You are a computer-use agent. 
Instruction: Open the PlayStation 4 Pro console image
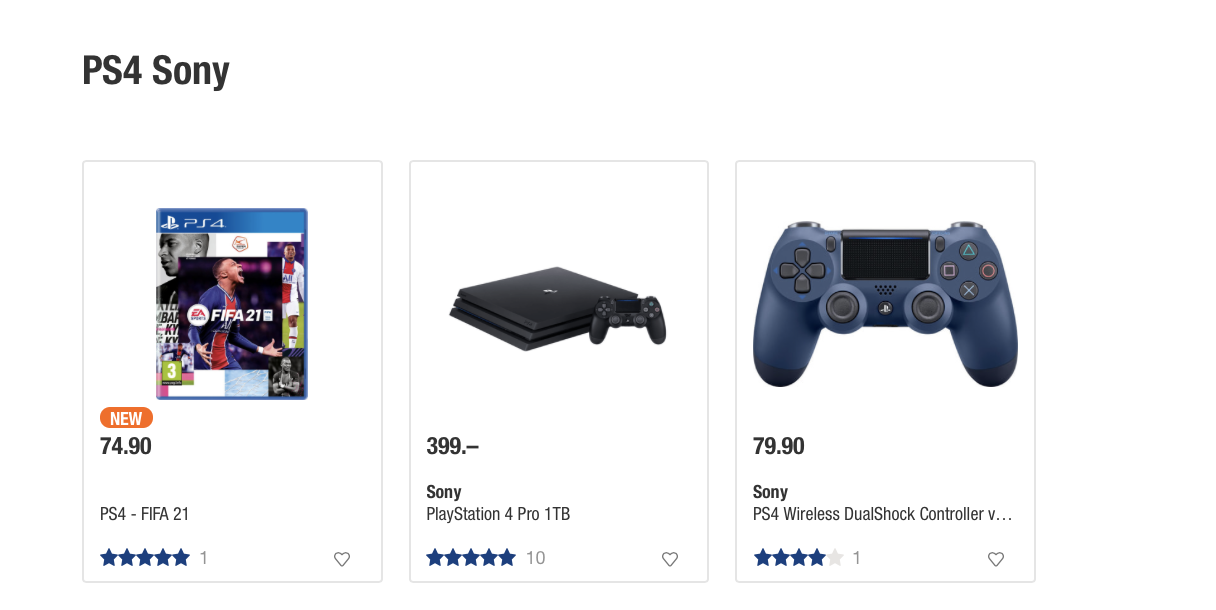558,305
